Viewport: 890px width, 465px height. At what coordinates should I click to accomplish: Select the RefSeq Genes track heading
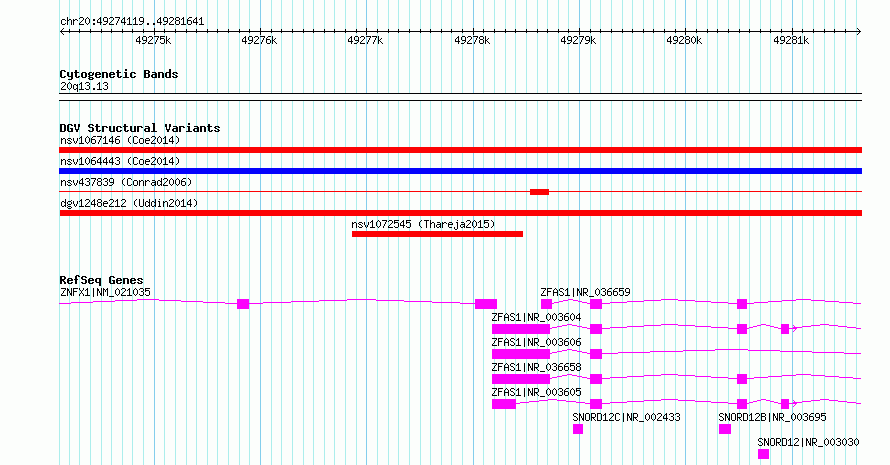[101, 280]
